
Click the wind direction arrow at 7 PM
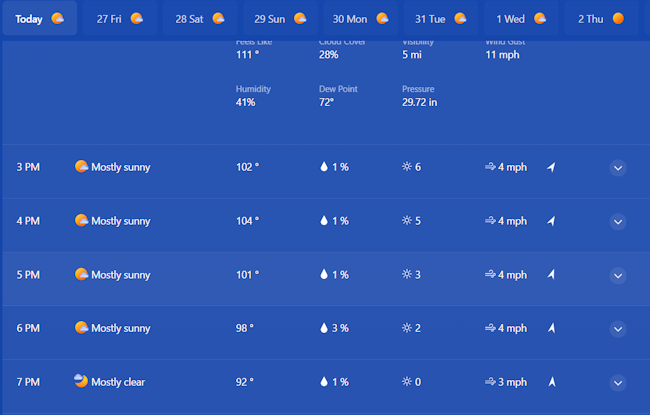551,381
